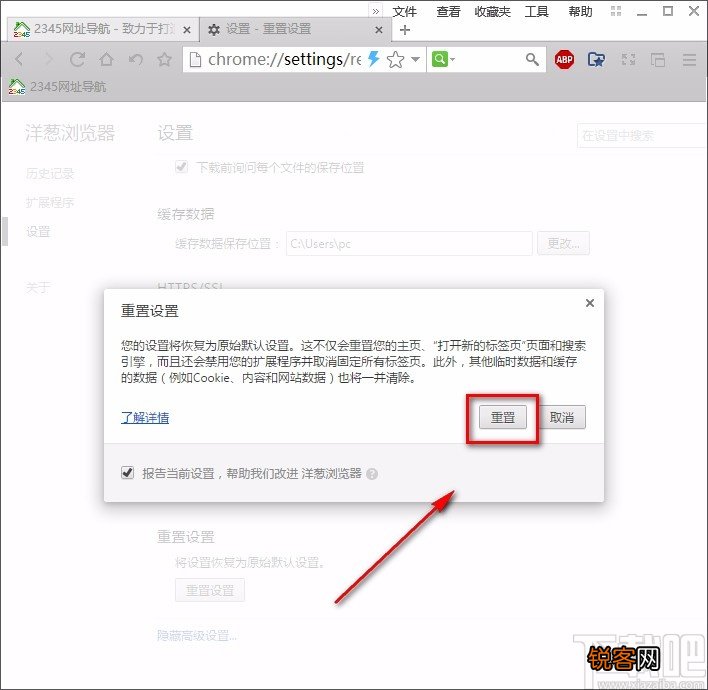Select 扩展程序 in the sidebar
The height and width of the screenshot is (690, 708).
tap(50, 202)
